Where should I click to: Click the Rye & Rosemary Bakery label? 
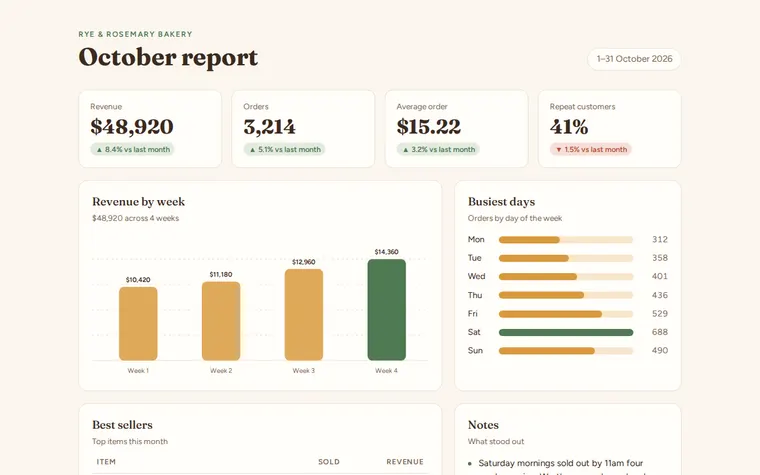(x=135, y=34)
